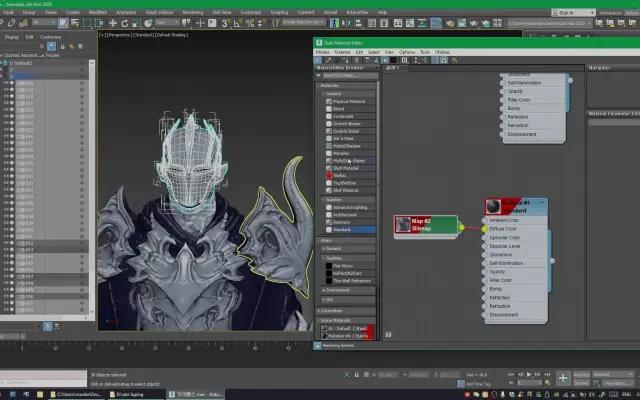
Task: Select the highlighted Standard material entry
Action: 351,230
